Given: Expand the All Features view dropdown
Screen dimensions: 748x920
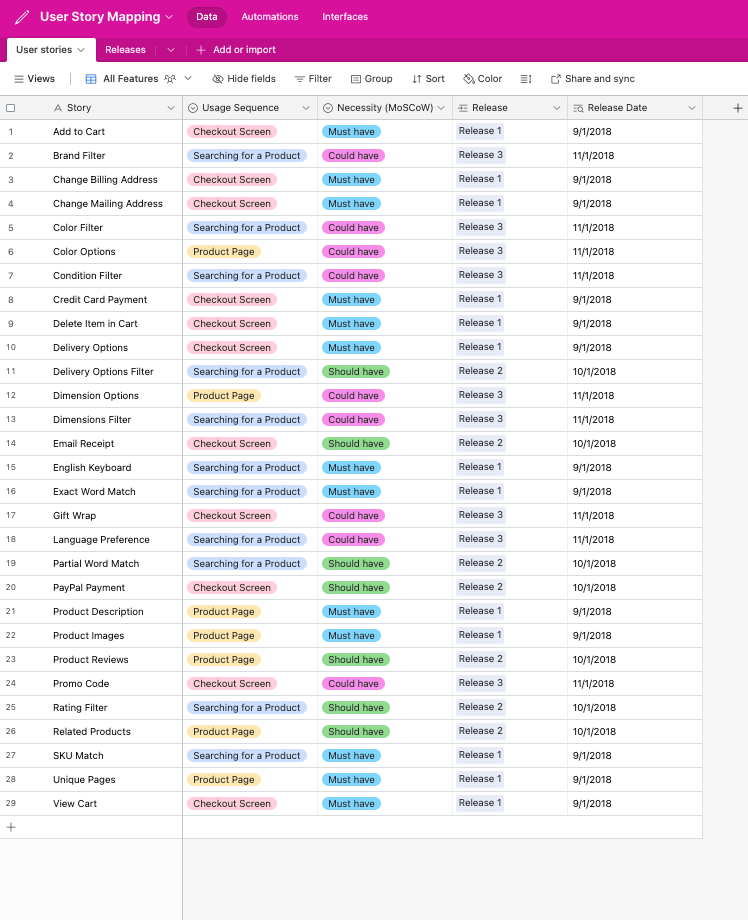Looking at the screenshot, I should (x=188, y=78).
